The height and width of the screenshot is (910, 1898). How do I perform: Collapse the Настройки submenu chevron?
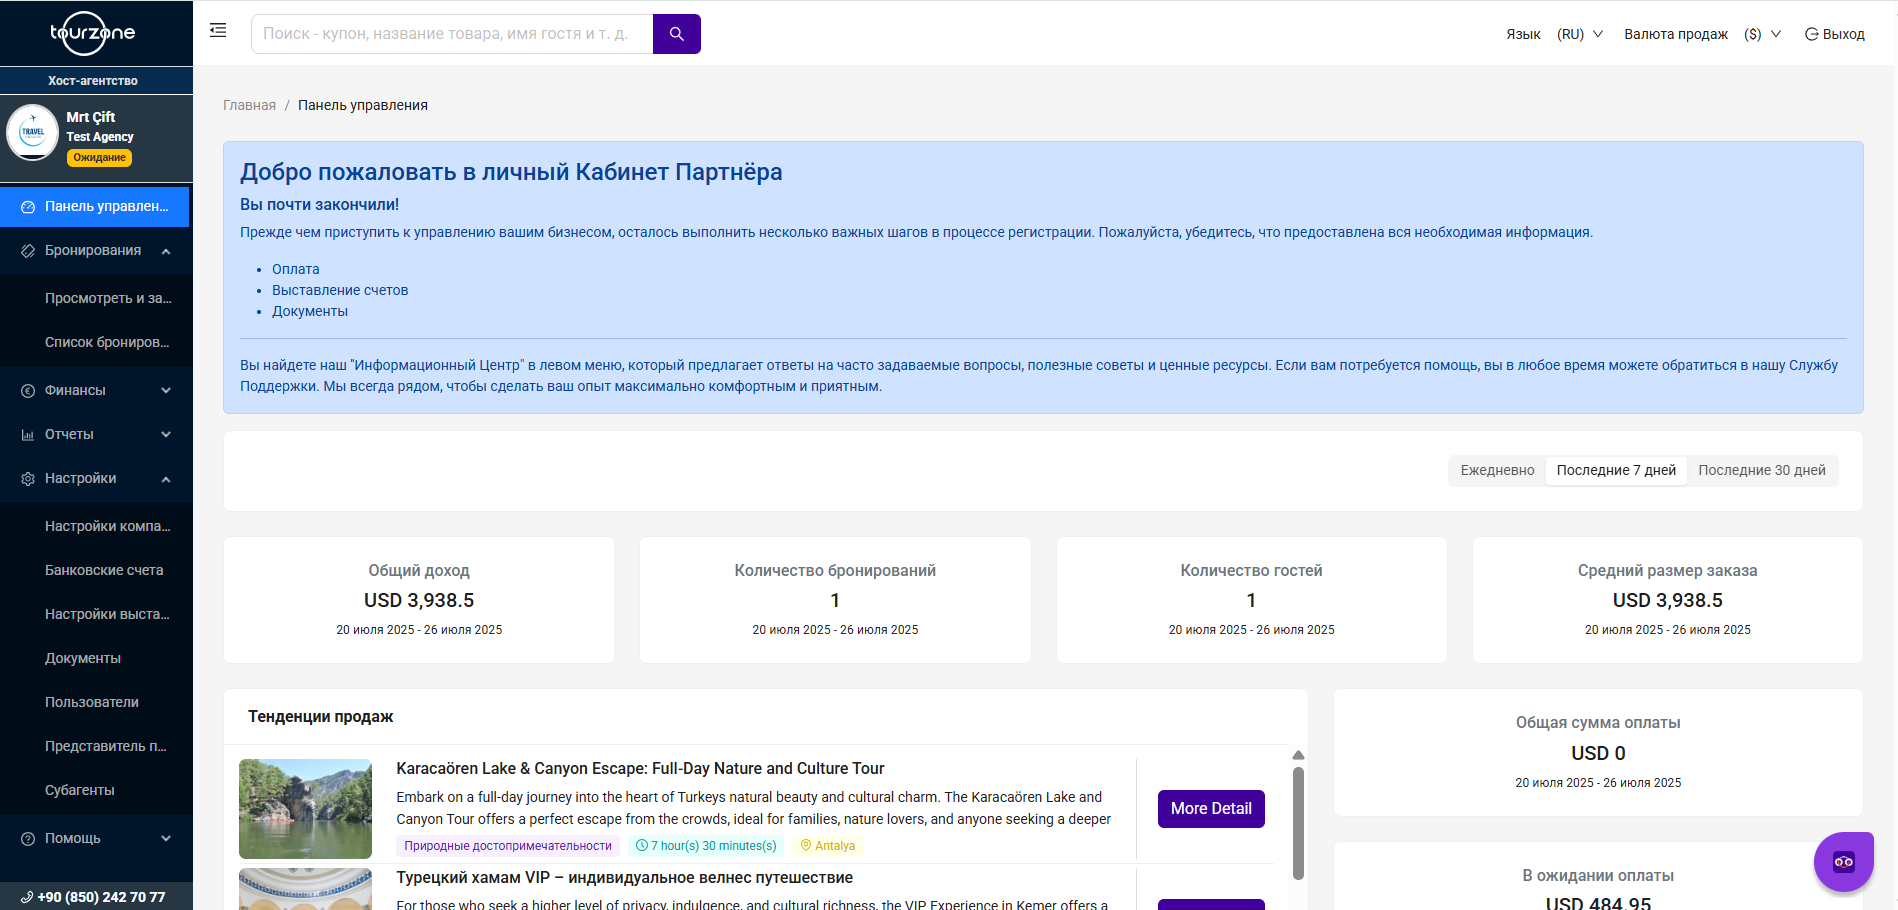pos(166,479)
